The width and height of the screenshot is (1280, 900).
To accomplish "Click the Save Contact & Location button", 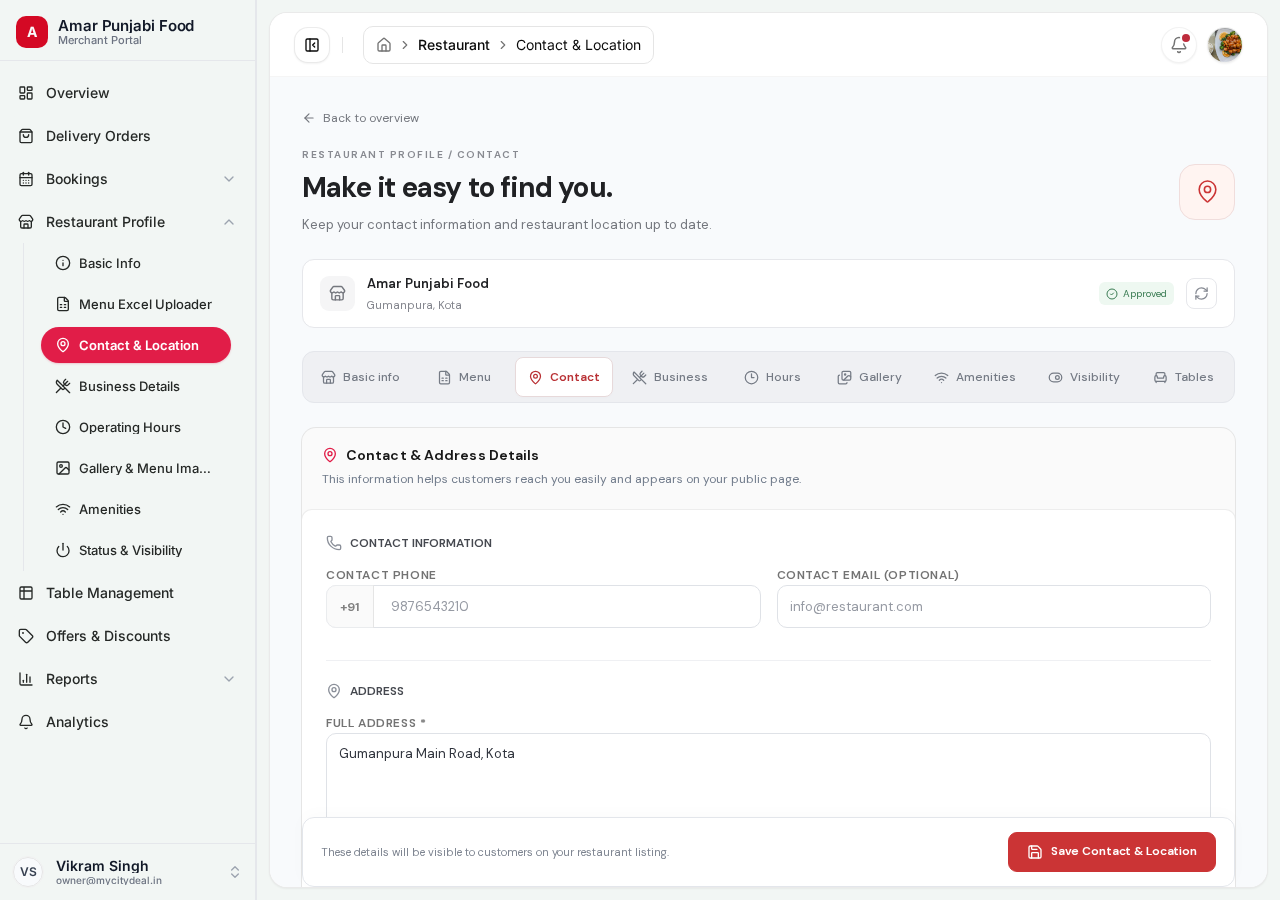I will (x=1112, y=852).
